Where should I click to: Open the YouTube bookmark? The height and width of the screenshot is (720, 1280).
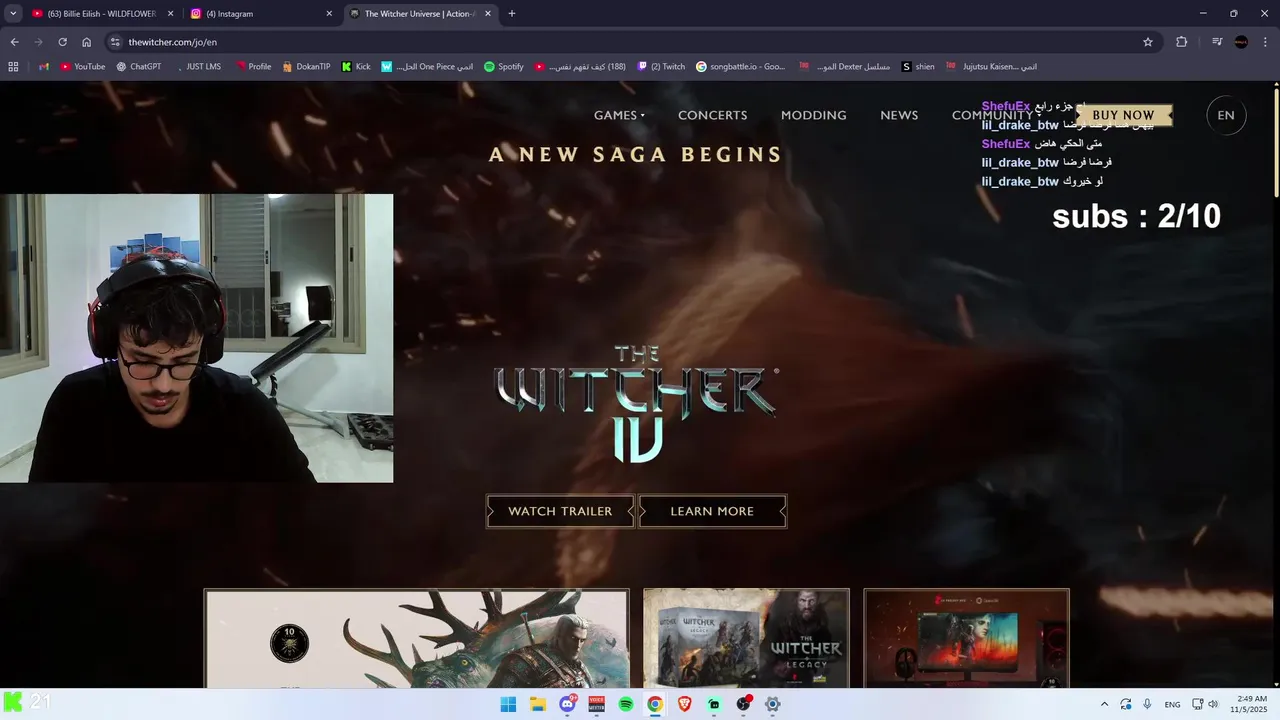[x=82, y=66]
